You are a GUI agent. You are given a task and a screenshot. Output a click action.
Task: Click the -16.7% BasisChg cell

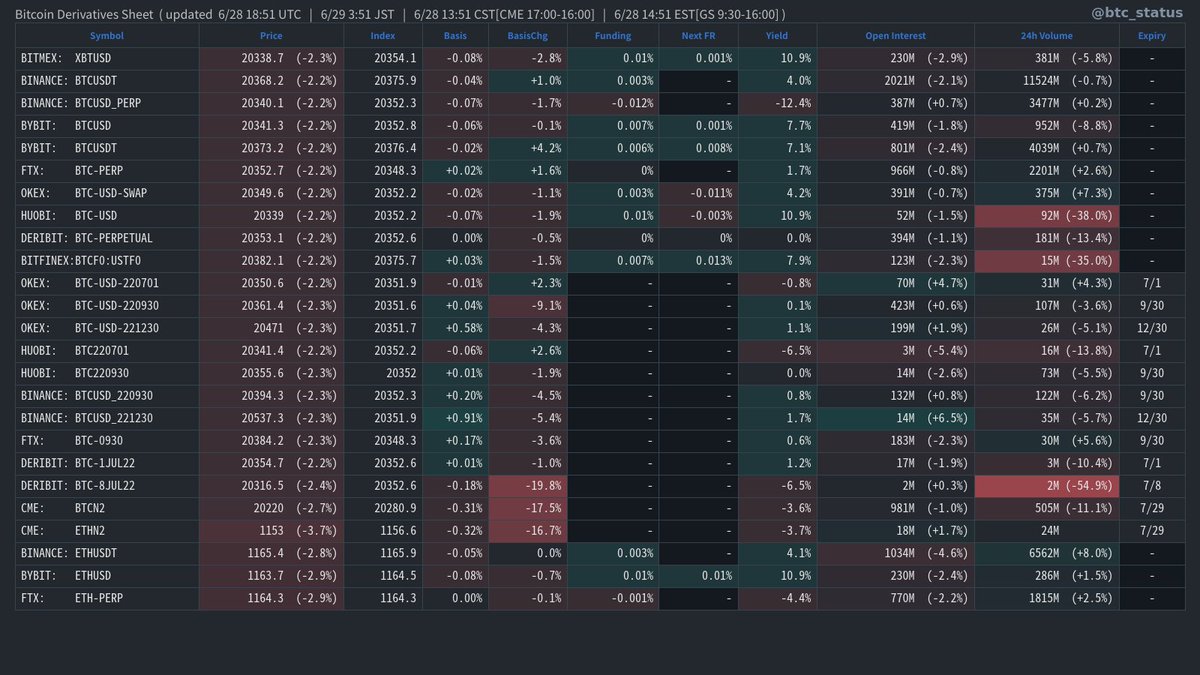point(527,530)
